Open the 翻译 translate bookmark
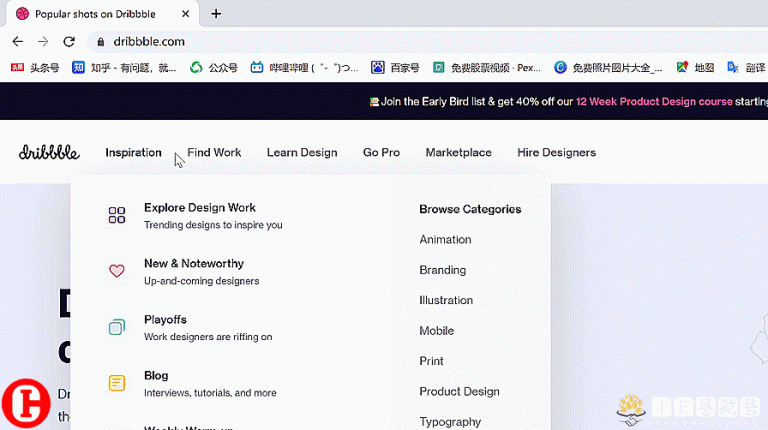The height and width of the screenshot is (430, 768). click(746, 68)
